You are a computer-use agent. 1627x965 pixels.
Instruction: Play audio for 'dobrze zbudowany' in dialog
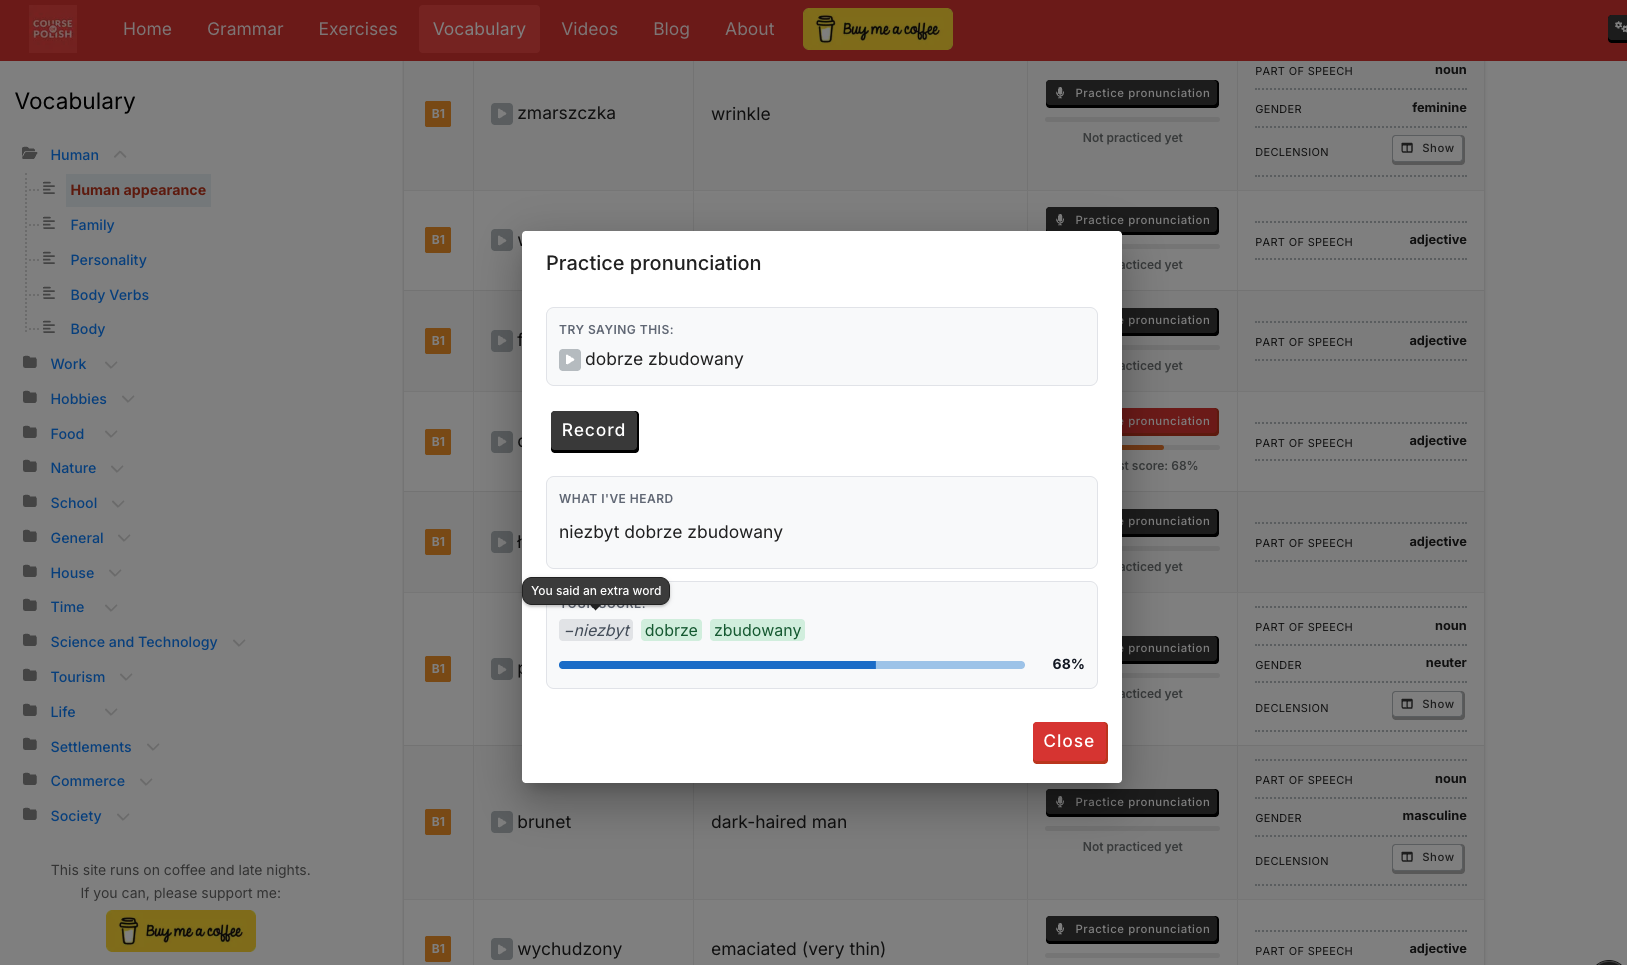pos(569,360)
